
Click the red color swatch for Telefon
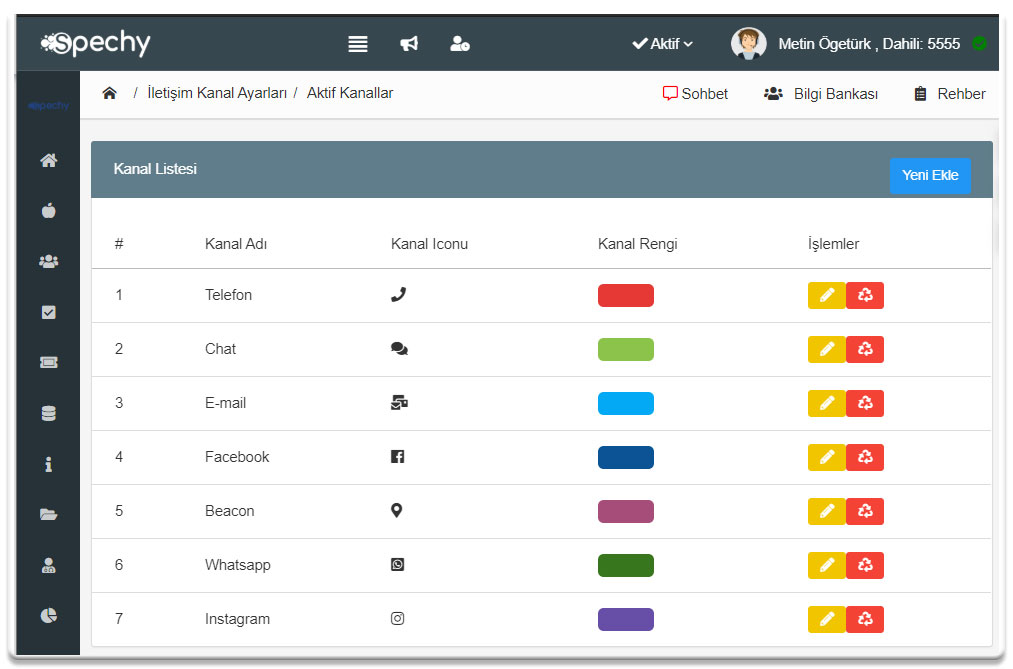tap(625, 295)
